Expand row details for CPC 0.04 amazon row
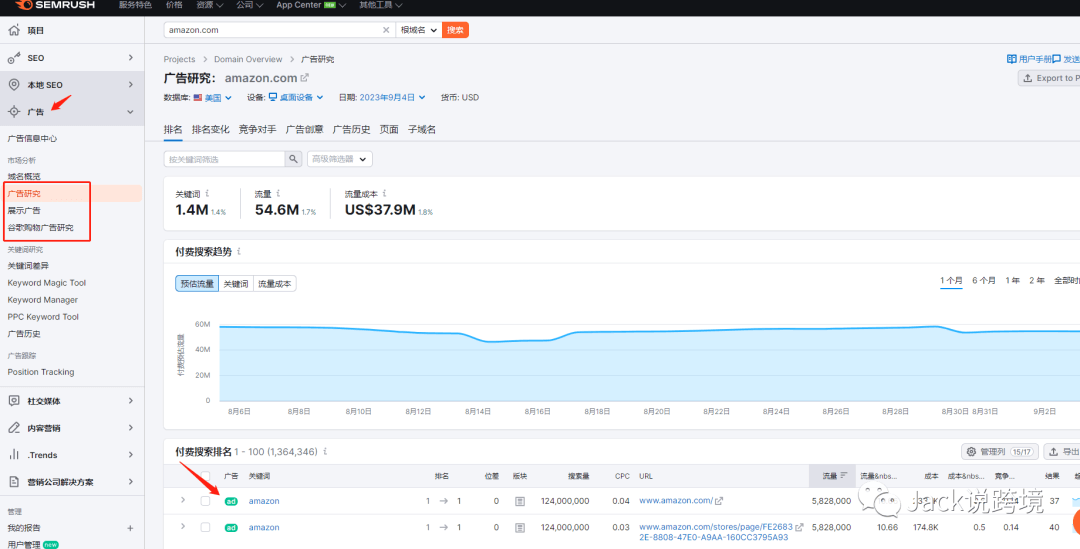1080x549 pixels. point(183,500)
